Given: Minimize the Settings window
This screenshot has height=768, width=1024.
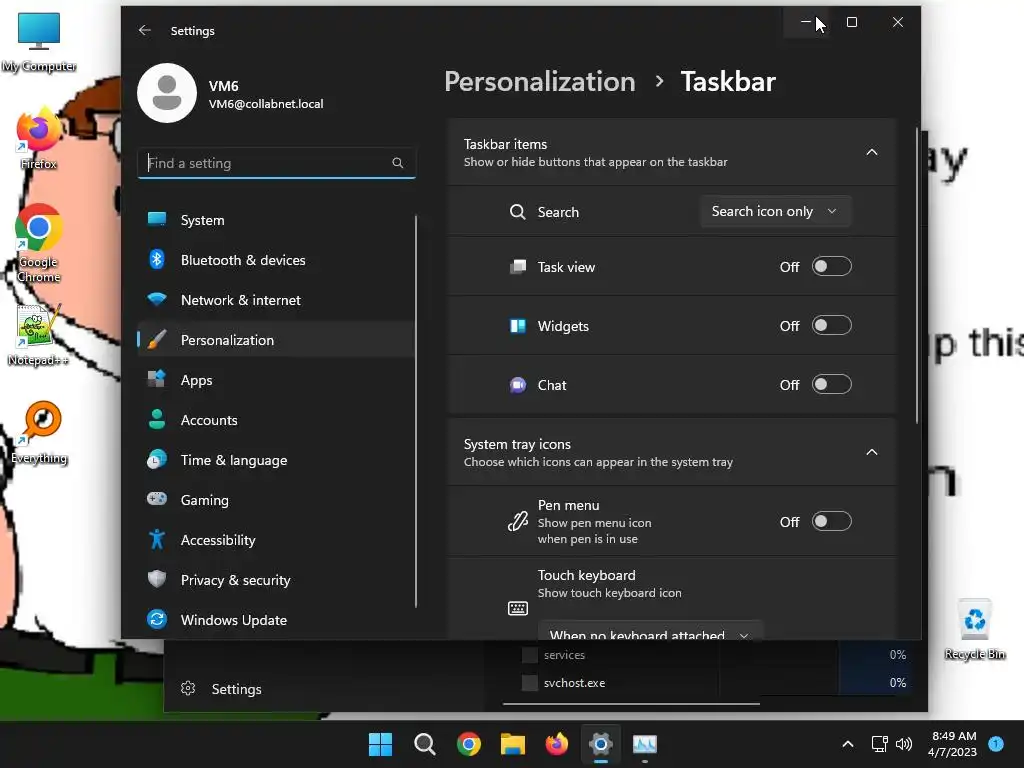Looking at the screenshot, I should click(x=806, y=22).
